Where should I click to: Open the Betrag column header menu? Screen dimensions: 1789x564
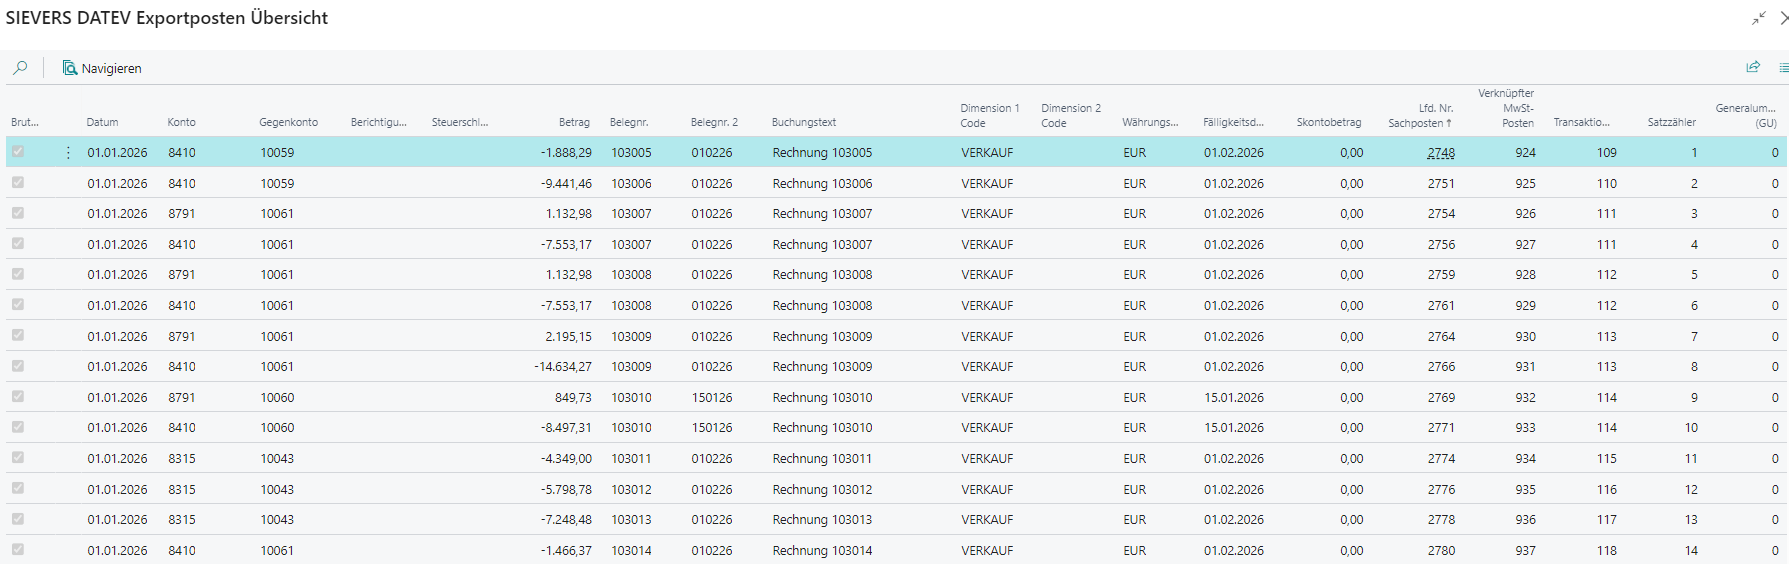pyautogui.click(x=574, y=122)
